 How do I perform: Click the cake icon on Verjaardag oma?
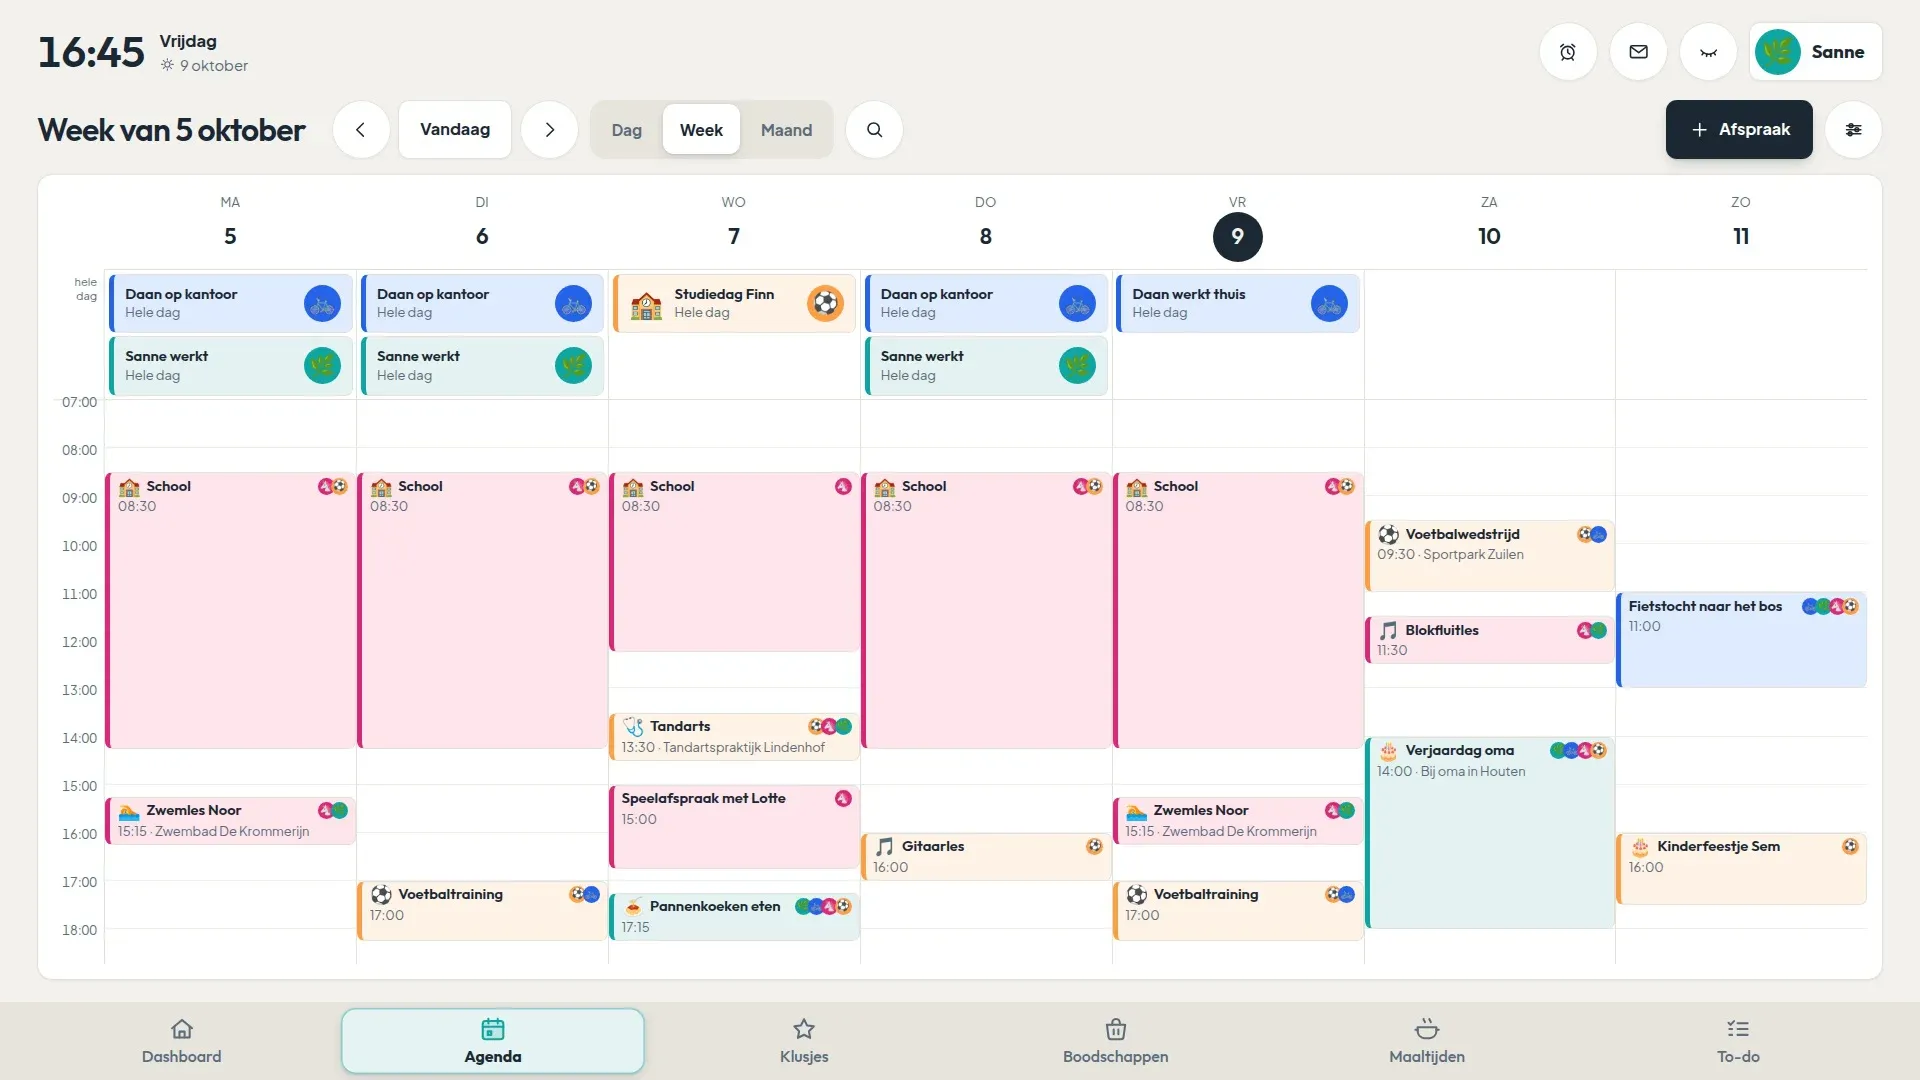click(1388, 751)
